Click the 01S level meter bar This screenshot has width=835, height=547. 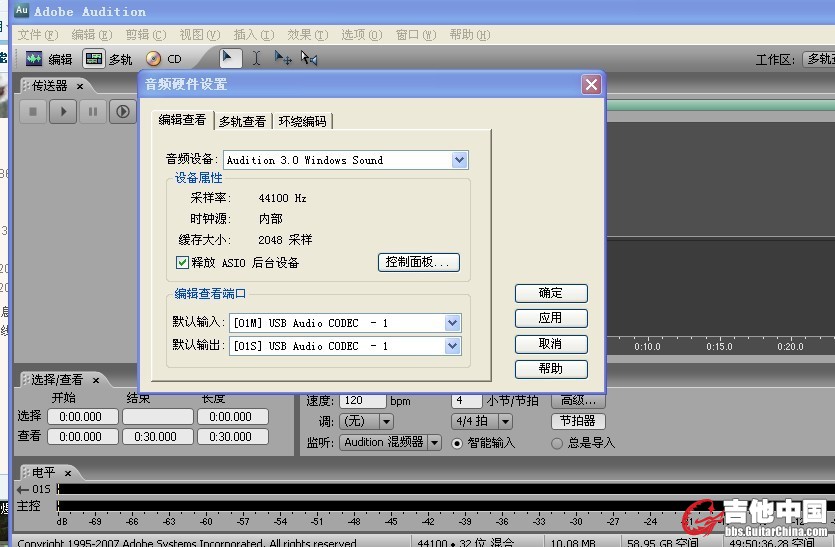tap(446, 489)
